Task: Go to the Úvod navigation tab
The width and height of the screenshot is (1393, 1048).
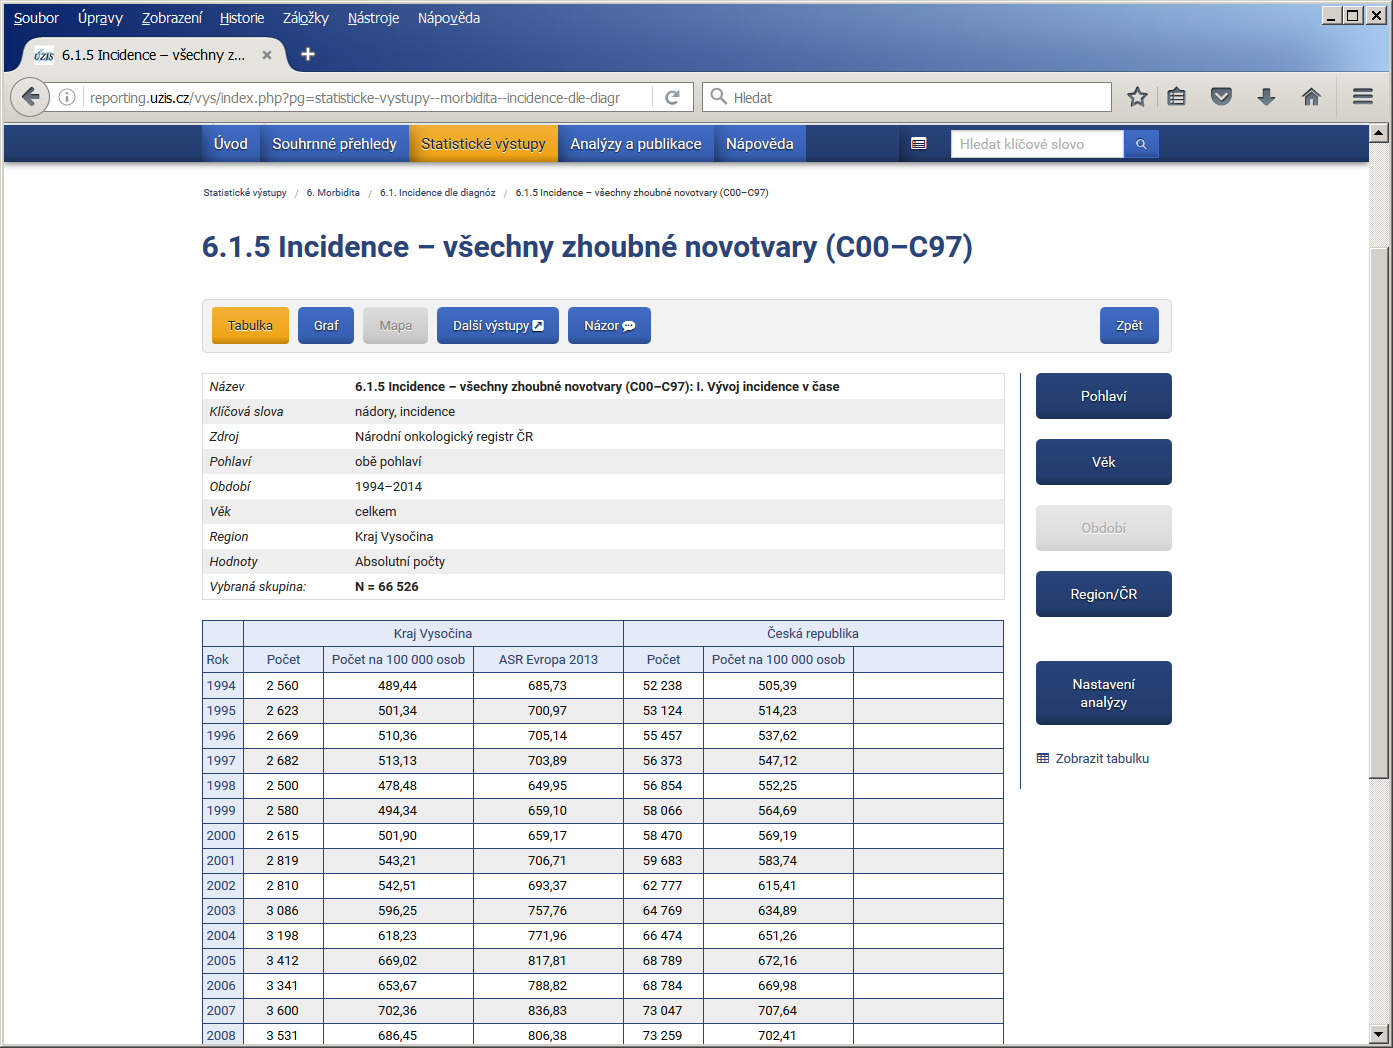Action: tap(231, 144)
